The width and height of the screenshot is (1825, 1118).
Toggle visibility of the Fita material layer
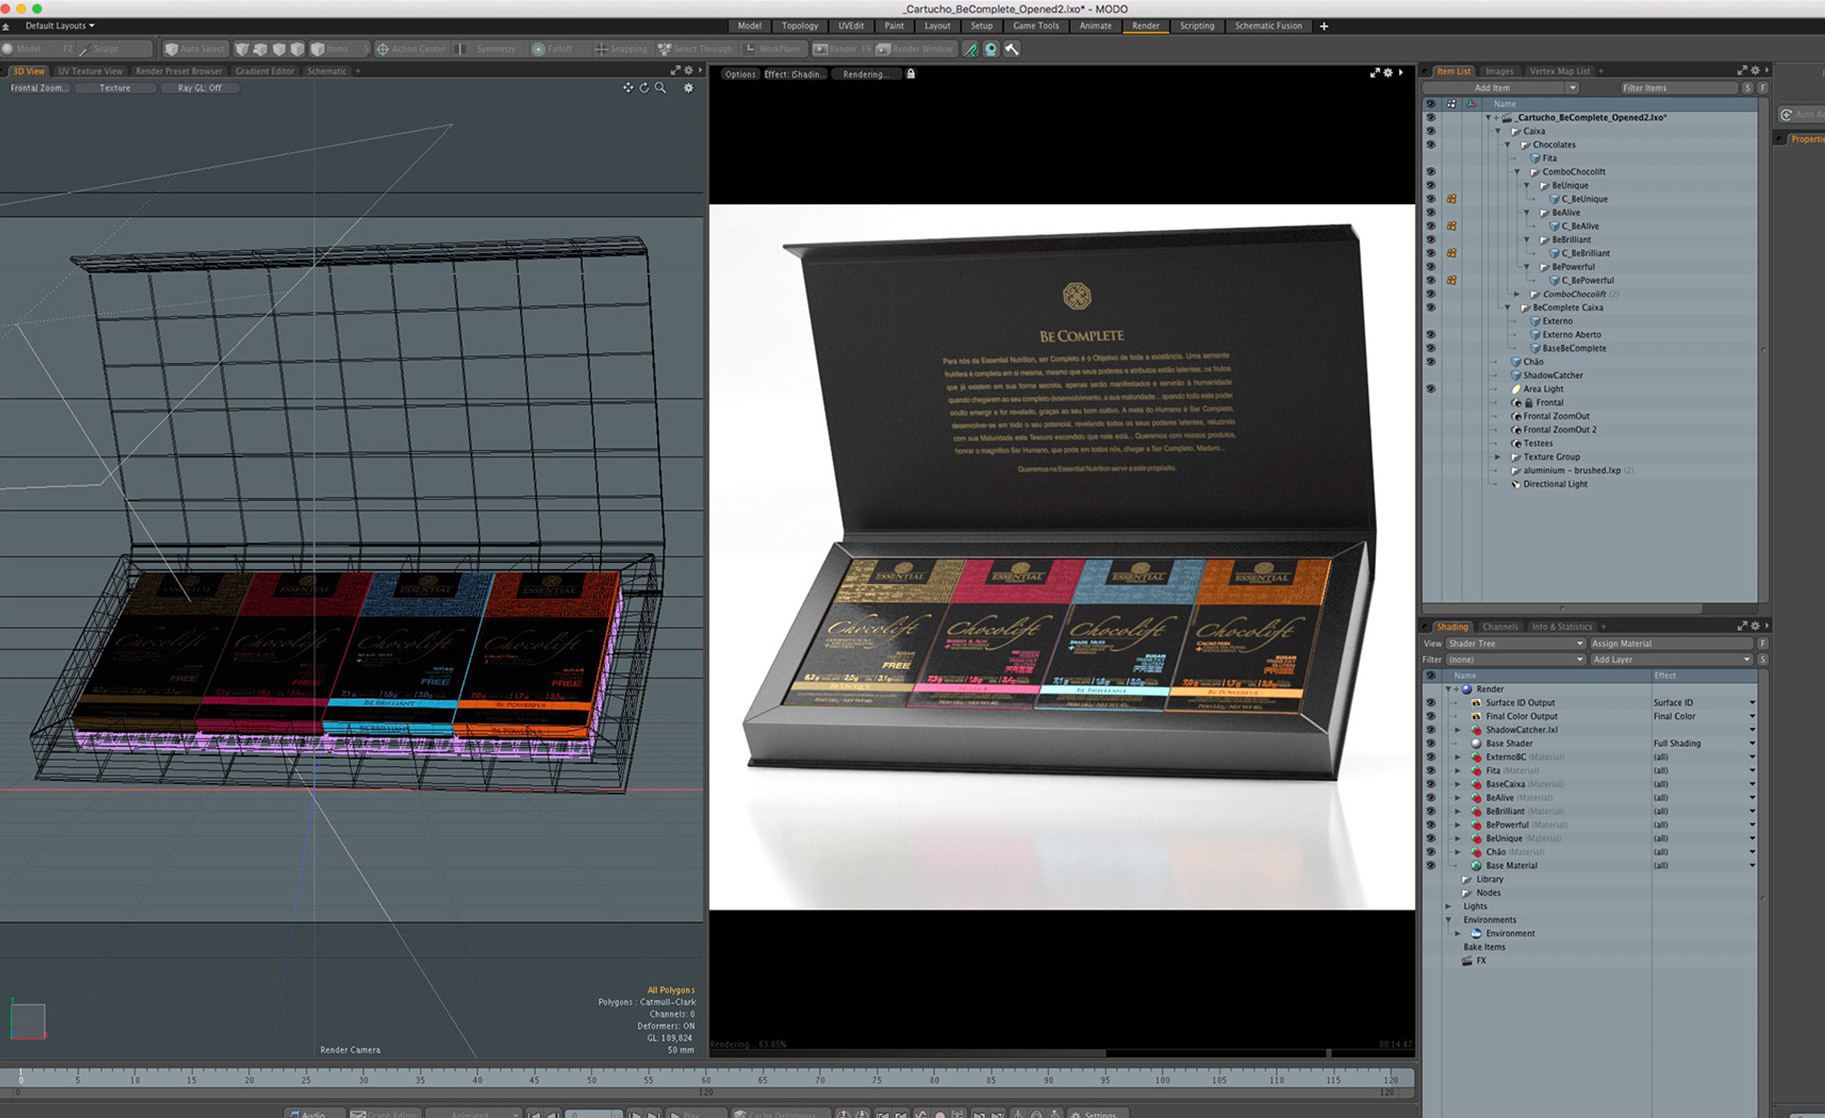pos(1430,771)
